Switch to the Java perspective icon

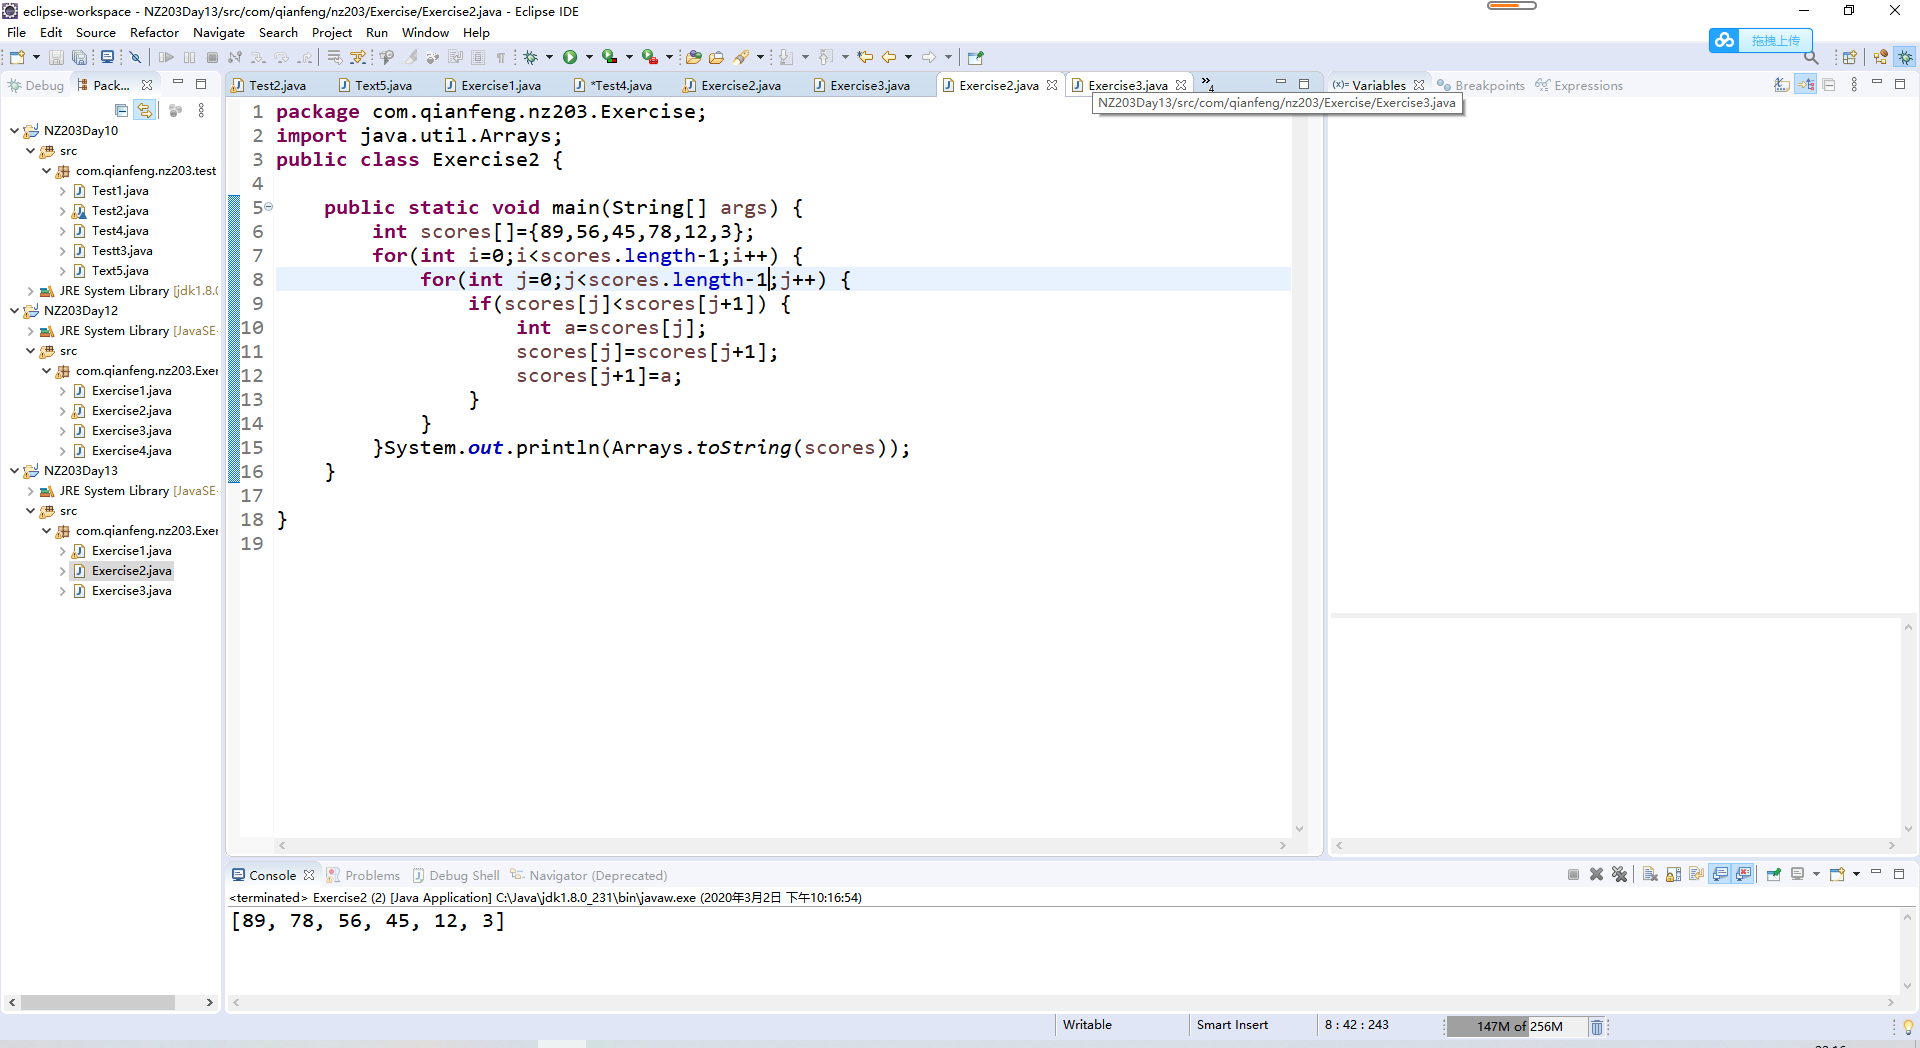pos(1881,57)
